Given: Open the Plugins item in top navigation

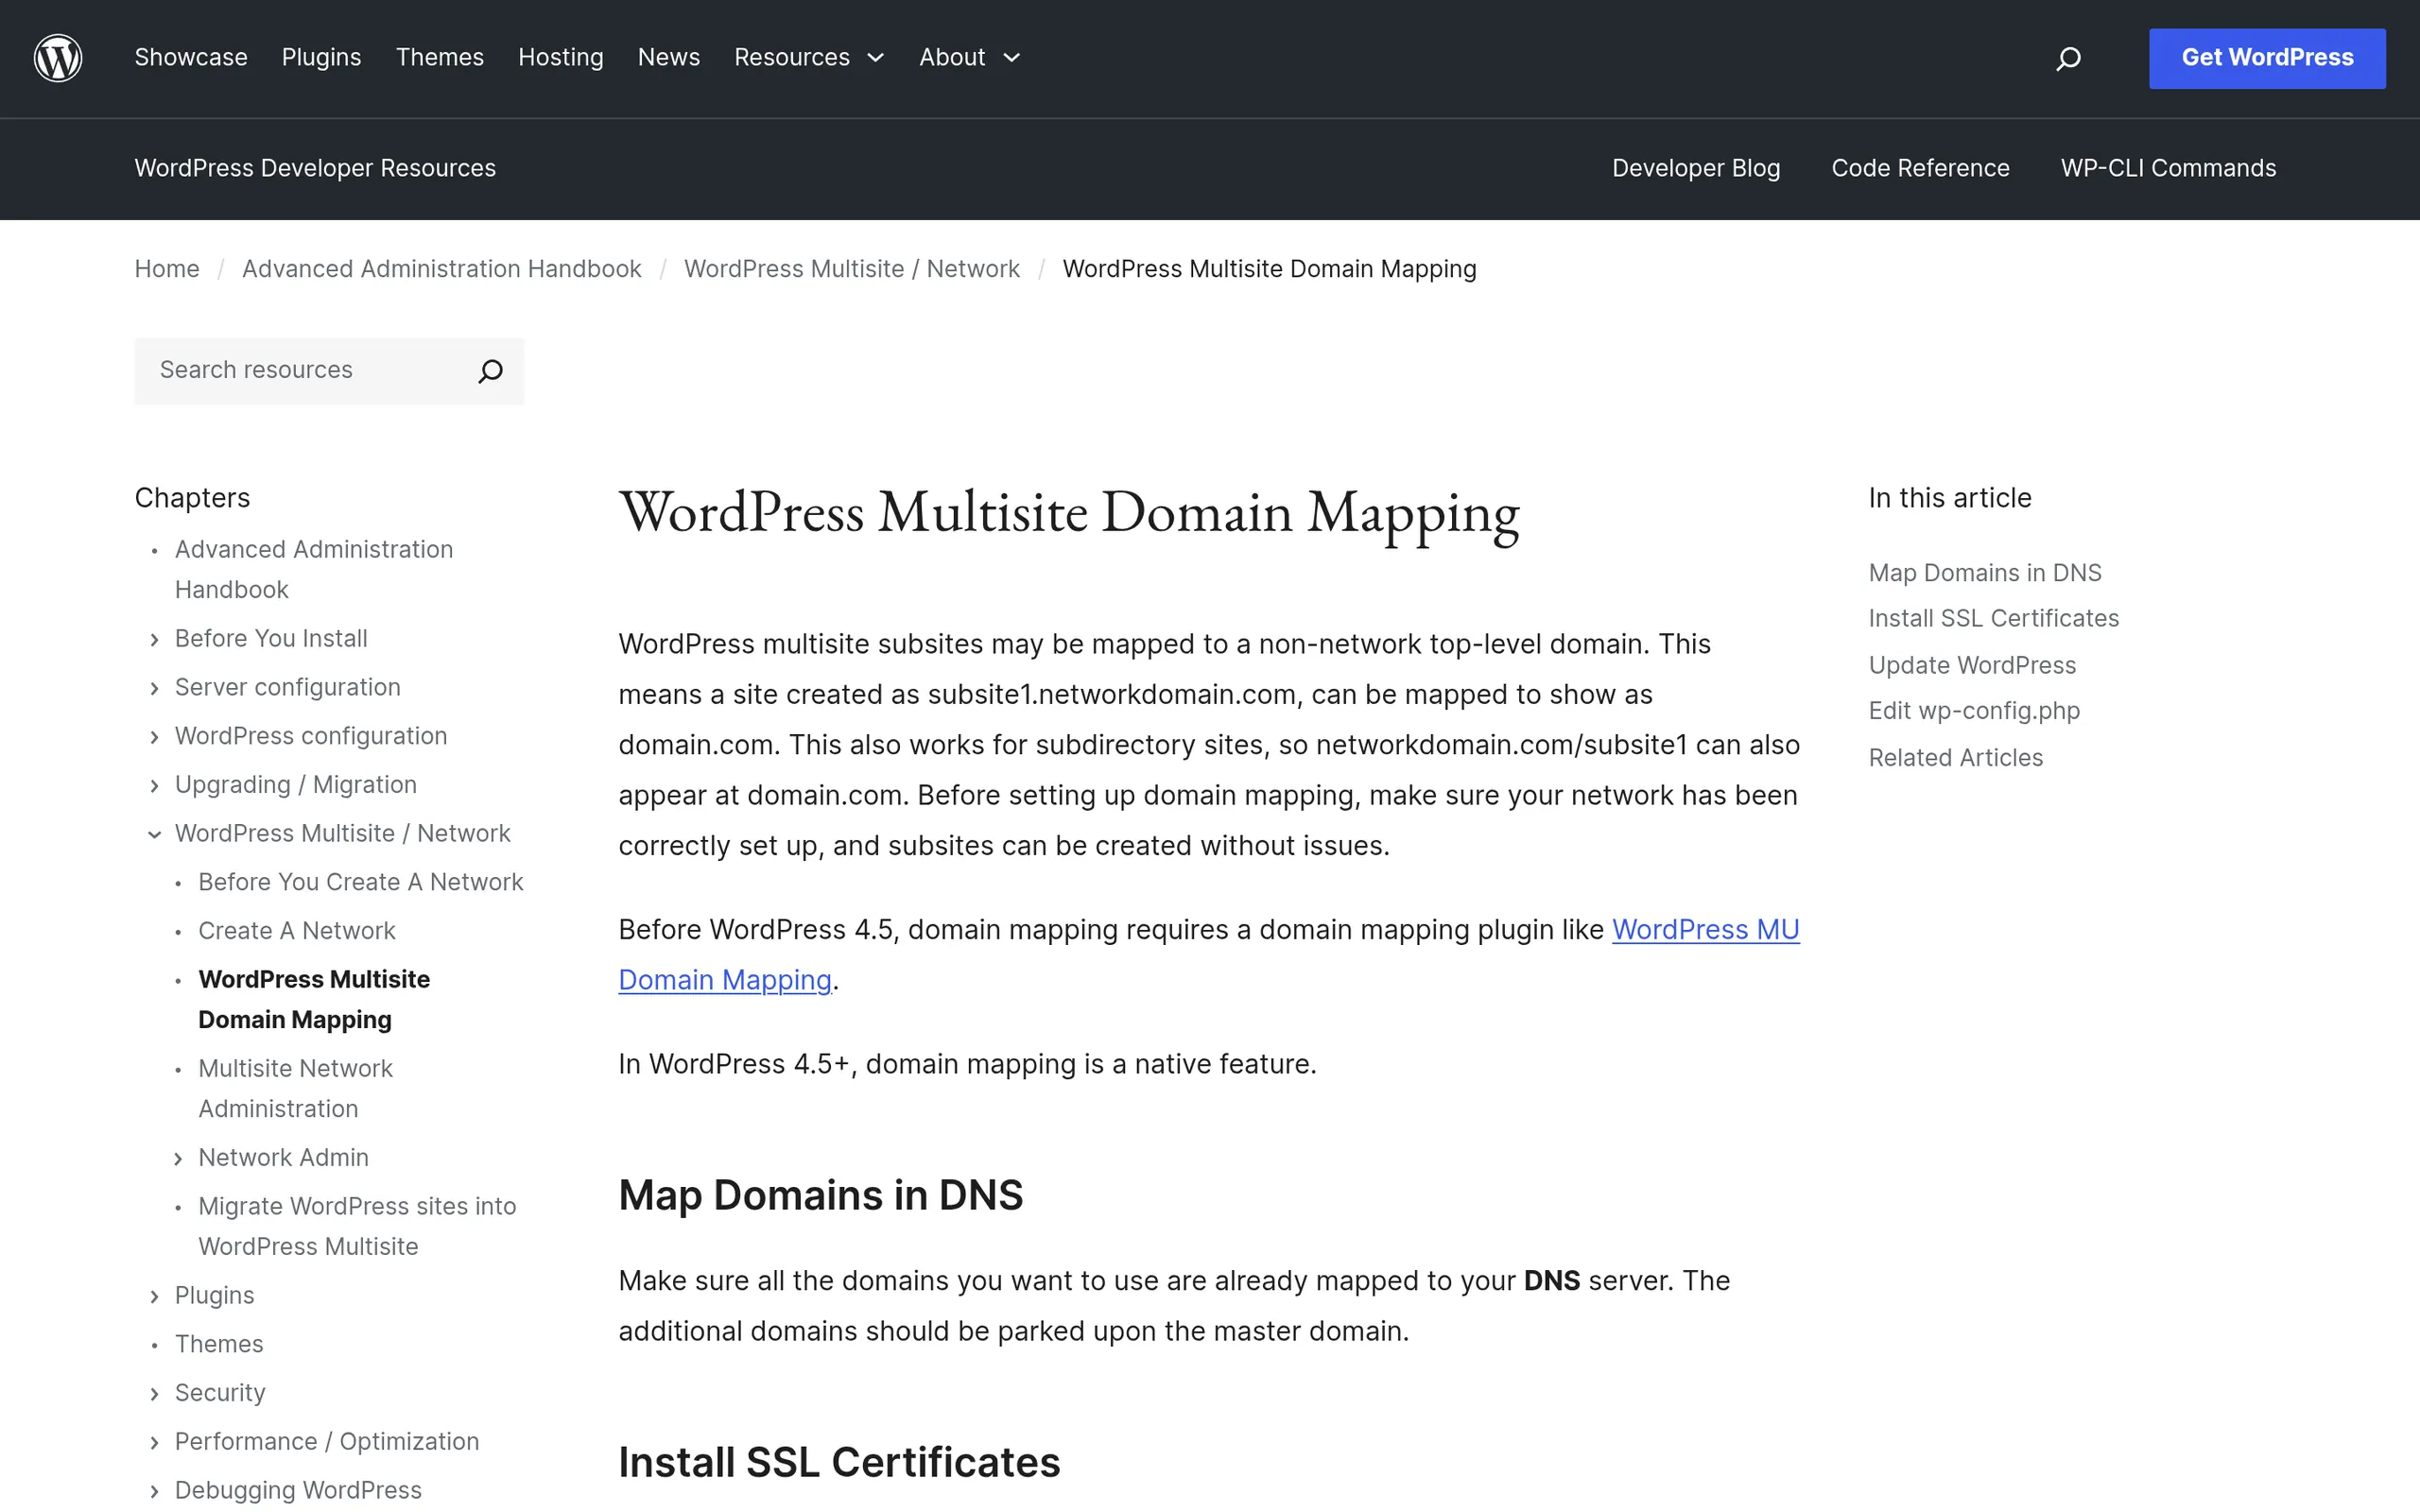Looking at the screenshot, I should tap(321, 58).
